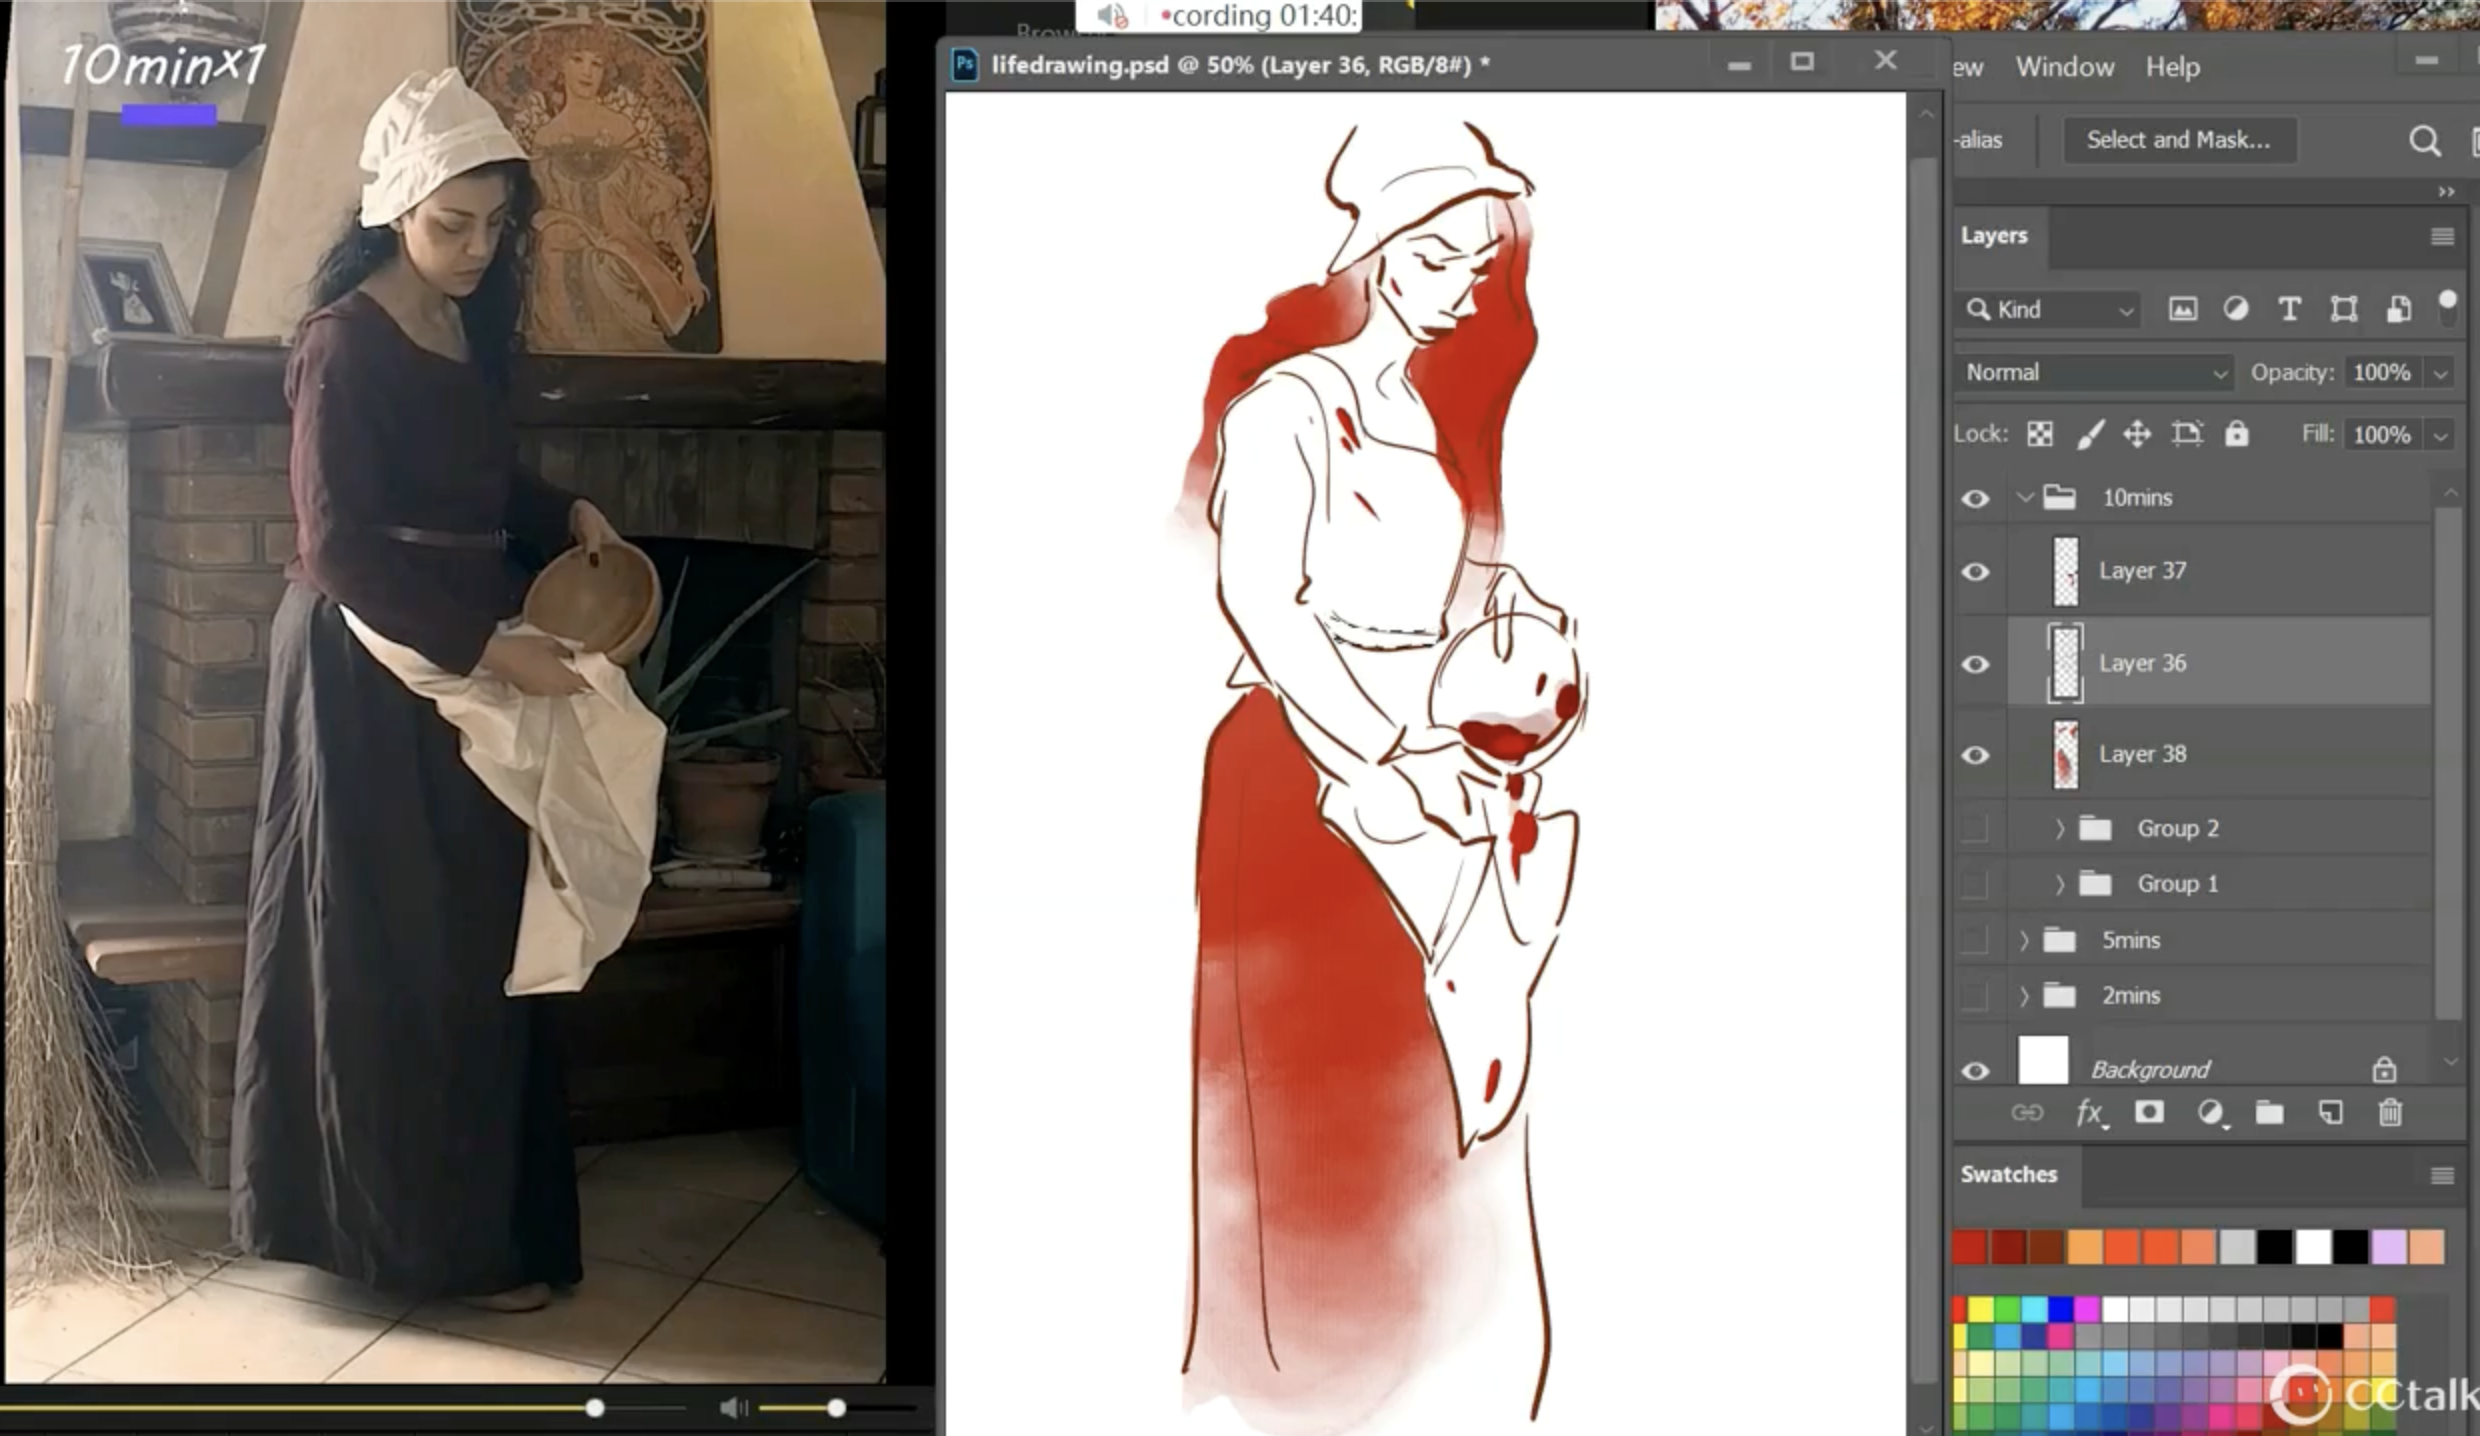Create a new layer with the page icon

(x=2330, y=1113)
